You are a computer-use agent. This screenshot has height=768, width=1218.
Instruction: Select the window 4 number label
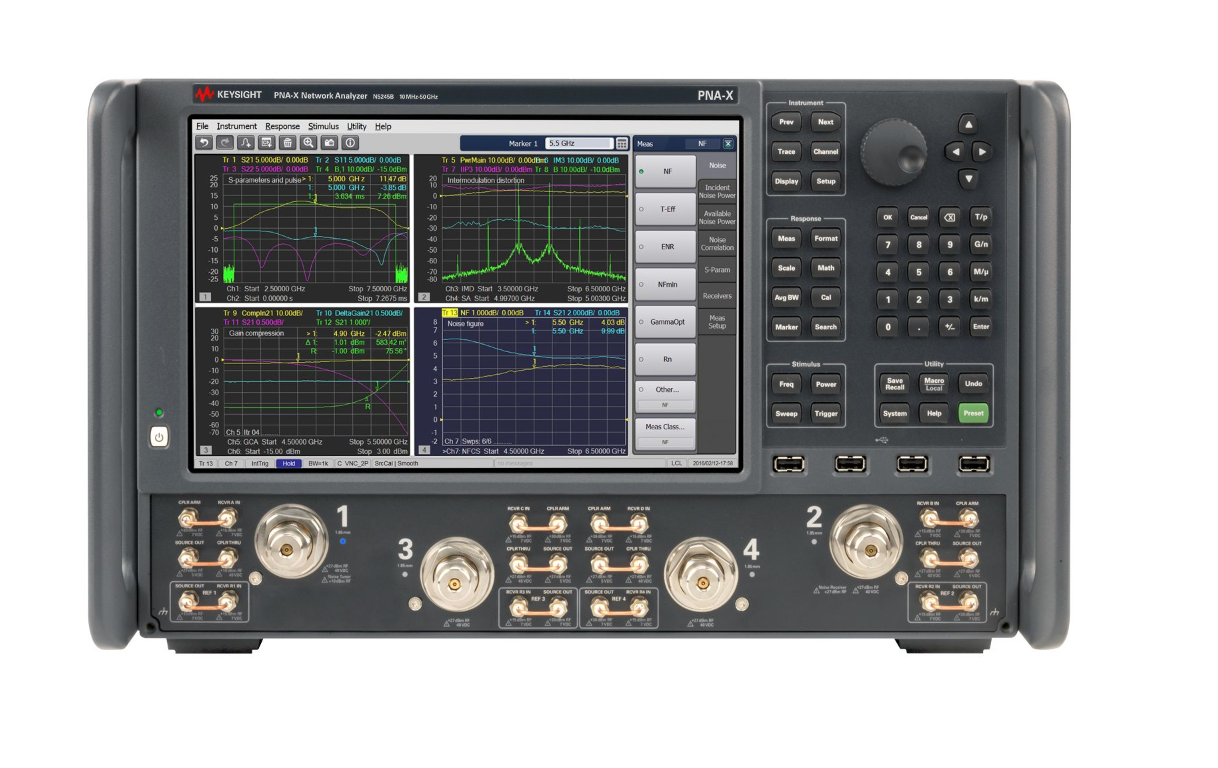click(423, 450)
